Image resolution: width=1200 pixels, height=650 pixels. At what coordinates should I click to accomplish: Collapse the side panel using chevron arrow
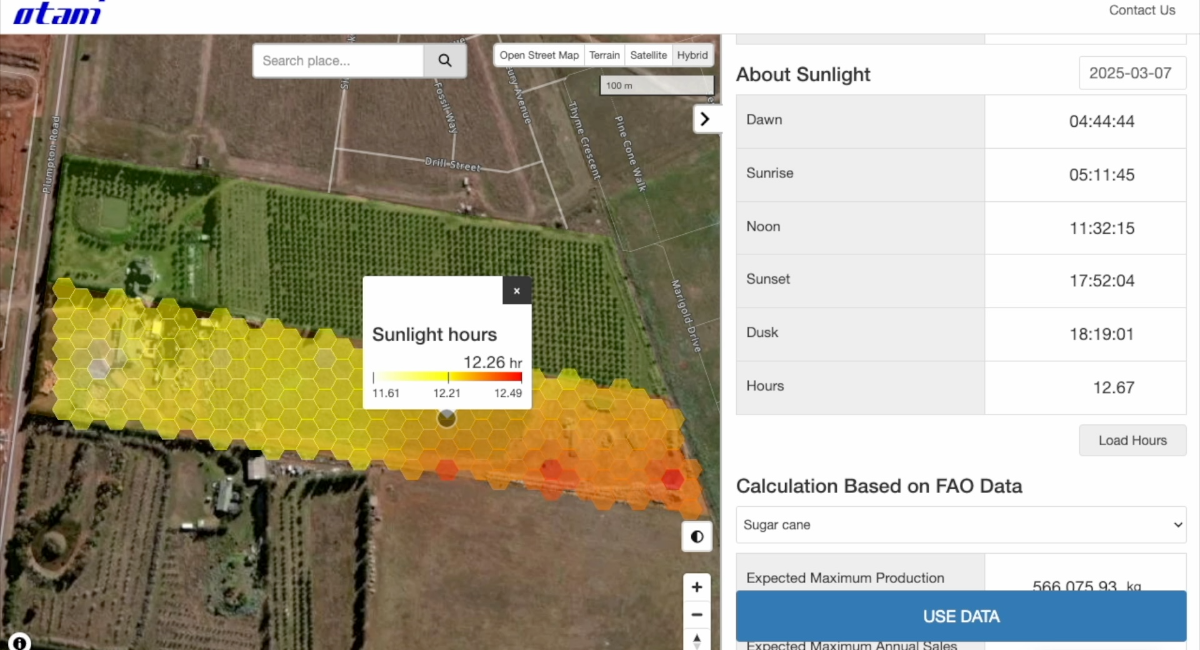[706, 119]
